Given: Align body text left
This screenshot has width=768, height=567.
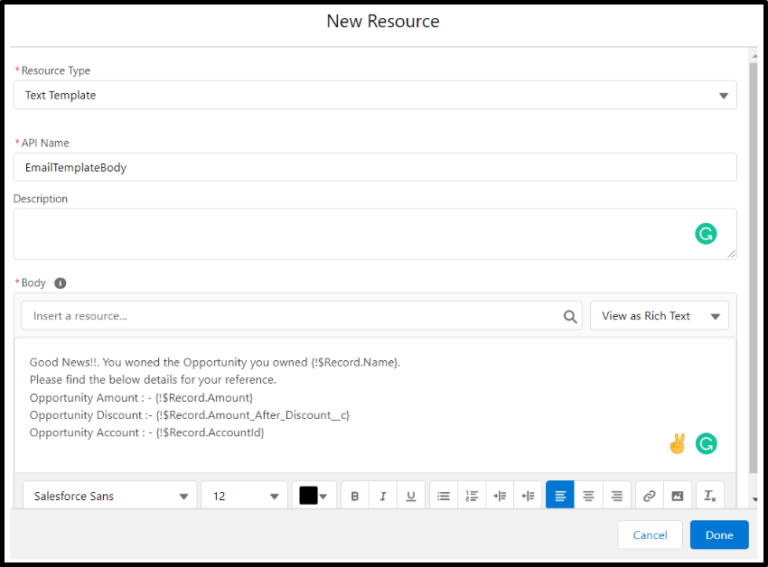Looking at the screenshot, I should coord(560,496).
